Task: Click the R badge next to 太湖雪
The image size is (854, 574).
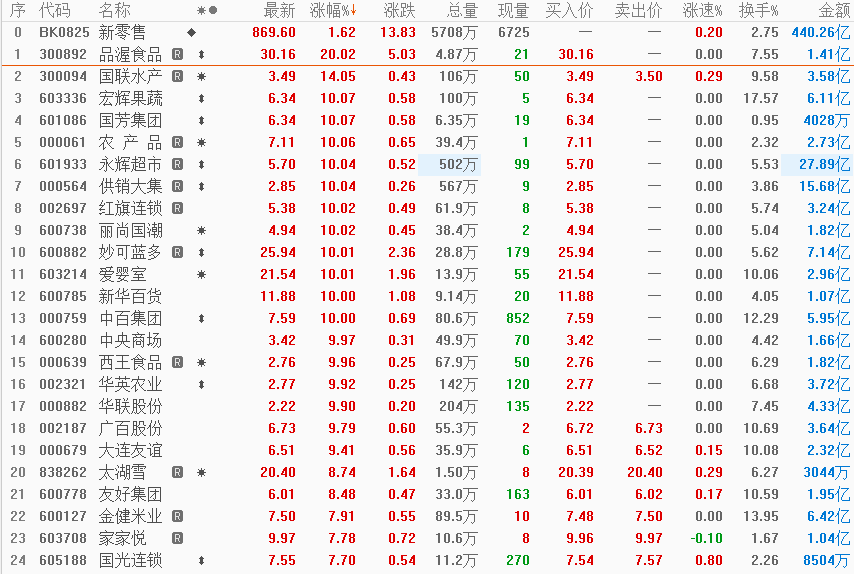Action: click(178, 472)
